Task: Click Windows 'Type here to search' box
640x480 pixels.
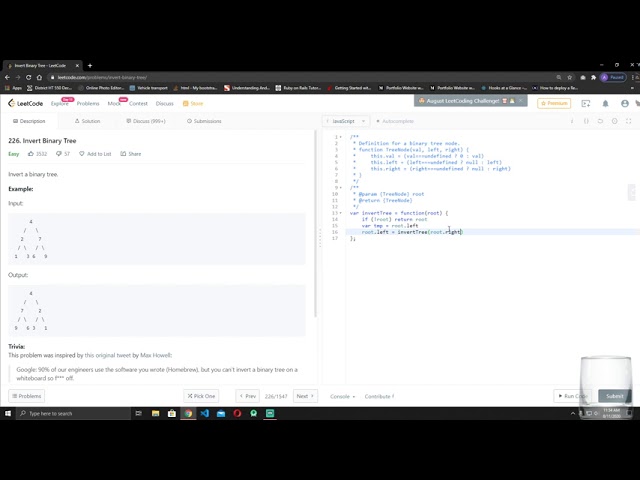Action: tap(73, 413)
